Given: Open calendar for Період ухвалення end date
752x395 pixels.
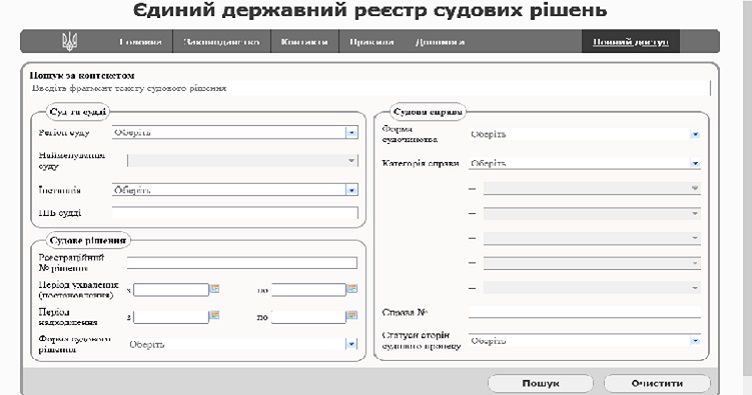Looking at the screenshot, I should coord(352,289).
